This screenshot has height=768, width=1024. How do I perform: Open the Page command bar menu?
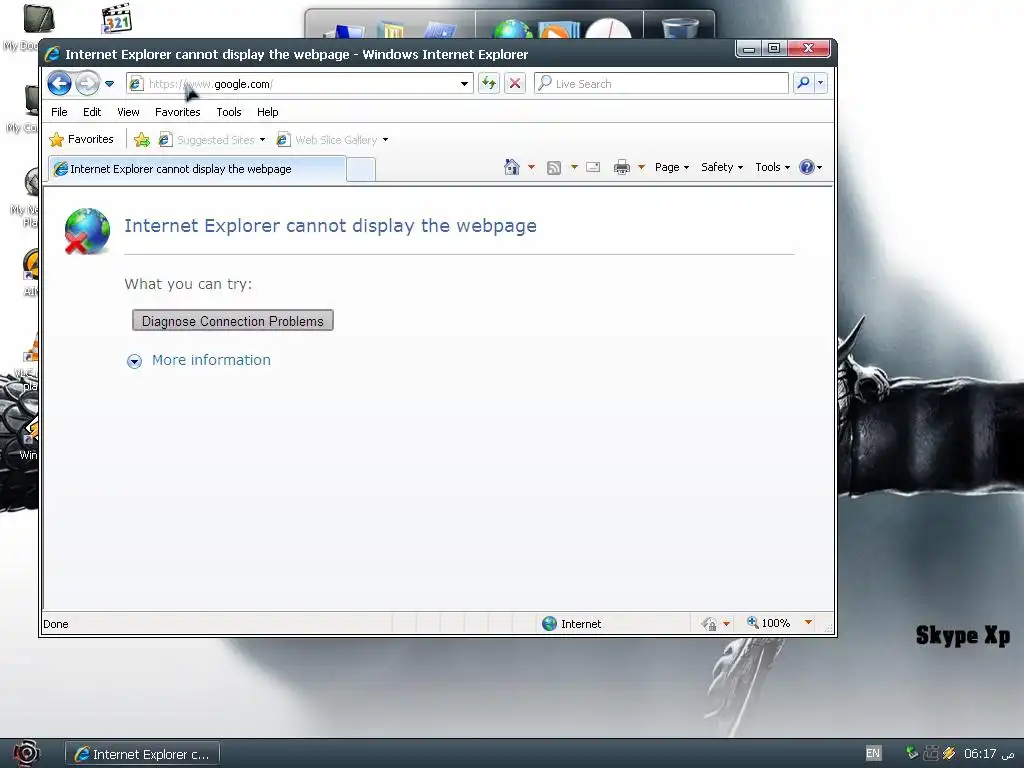coord(672,167)
